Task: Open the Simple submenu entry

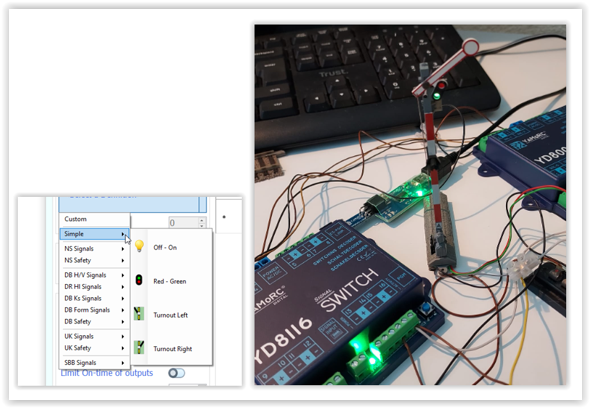Action: [94, 234]
